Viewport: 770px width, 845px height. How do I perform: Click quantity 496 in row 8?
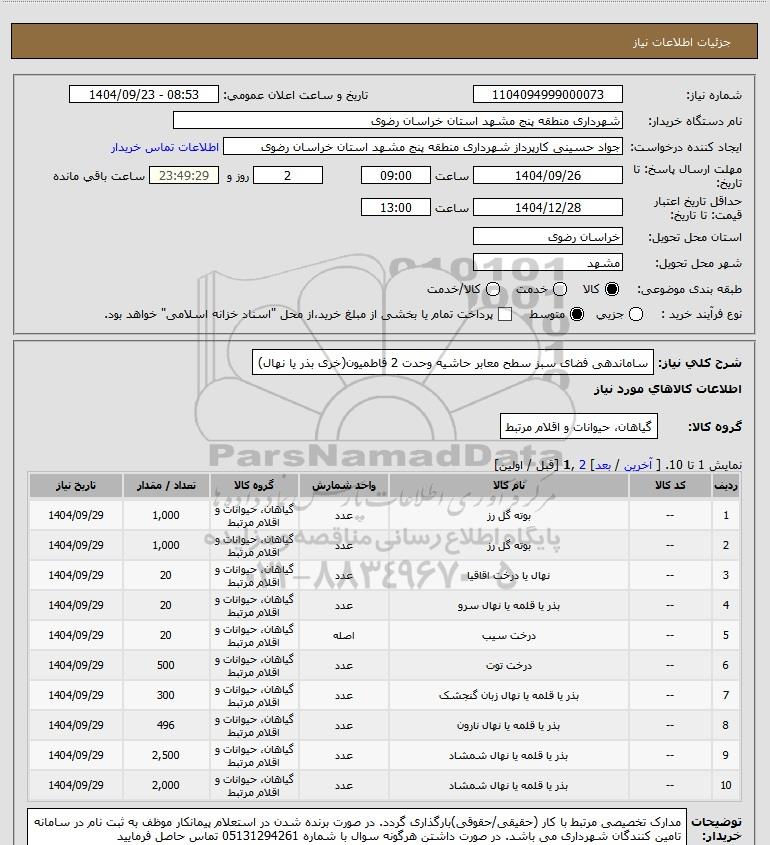click(166, 725)
